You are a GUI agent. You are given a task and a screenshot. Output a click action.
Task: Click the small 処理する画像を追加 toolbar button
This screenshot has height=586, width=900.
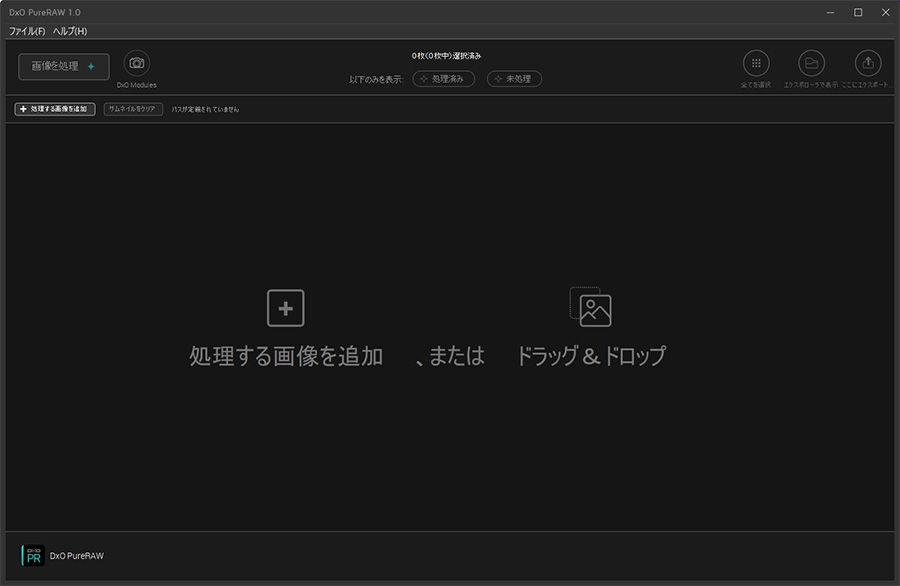[55, 109]
